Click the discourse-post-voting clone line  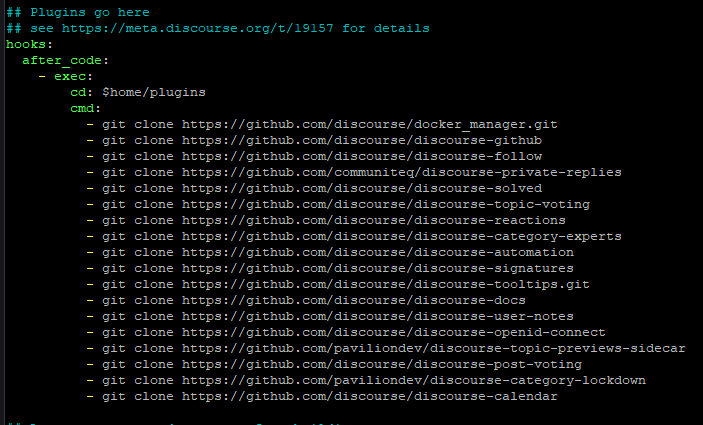(x=334, y=364)
